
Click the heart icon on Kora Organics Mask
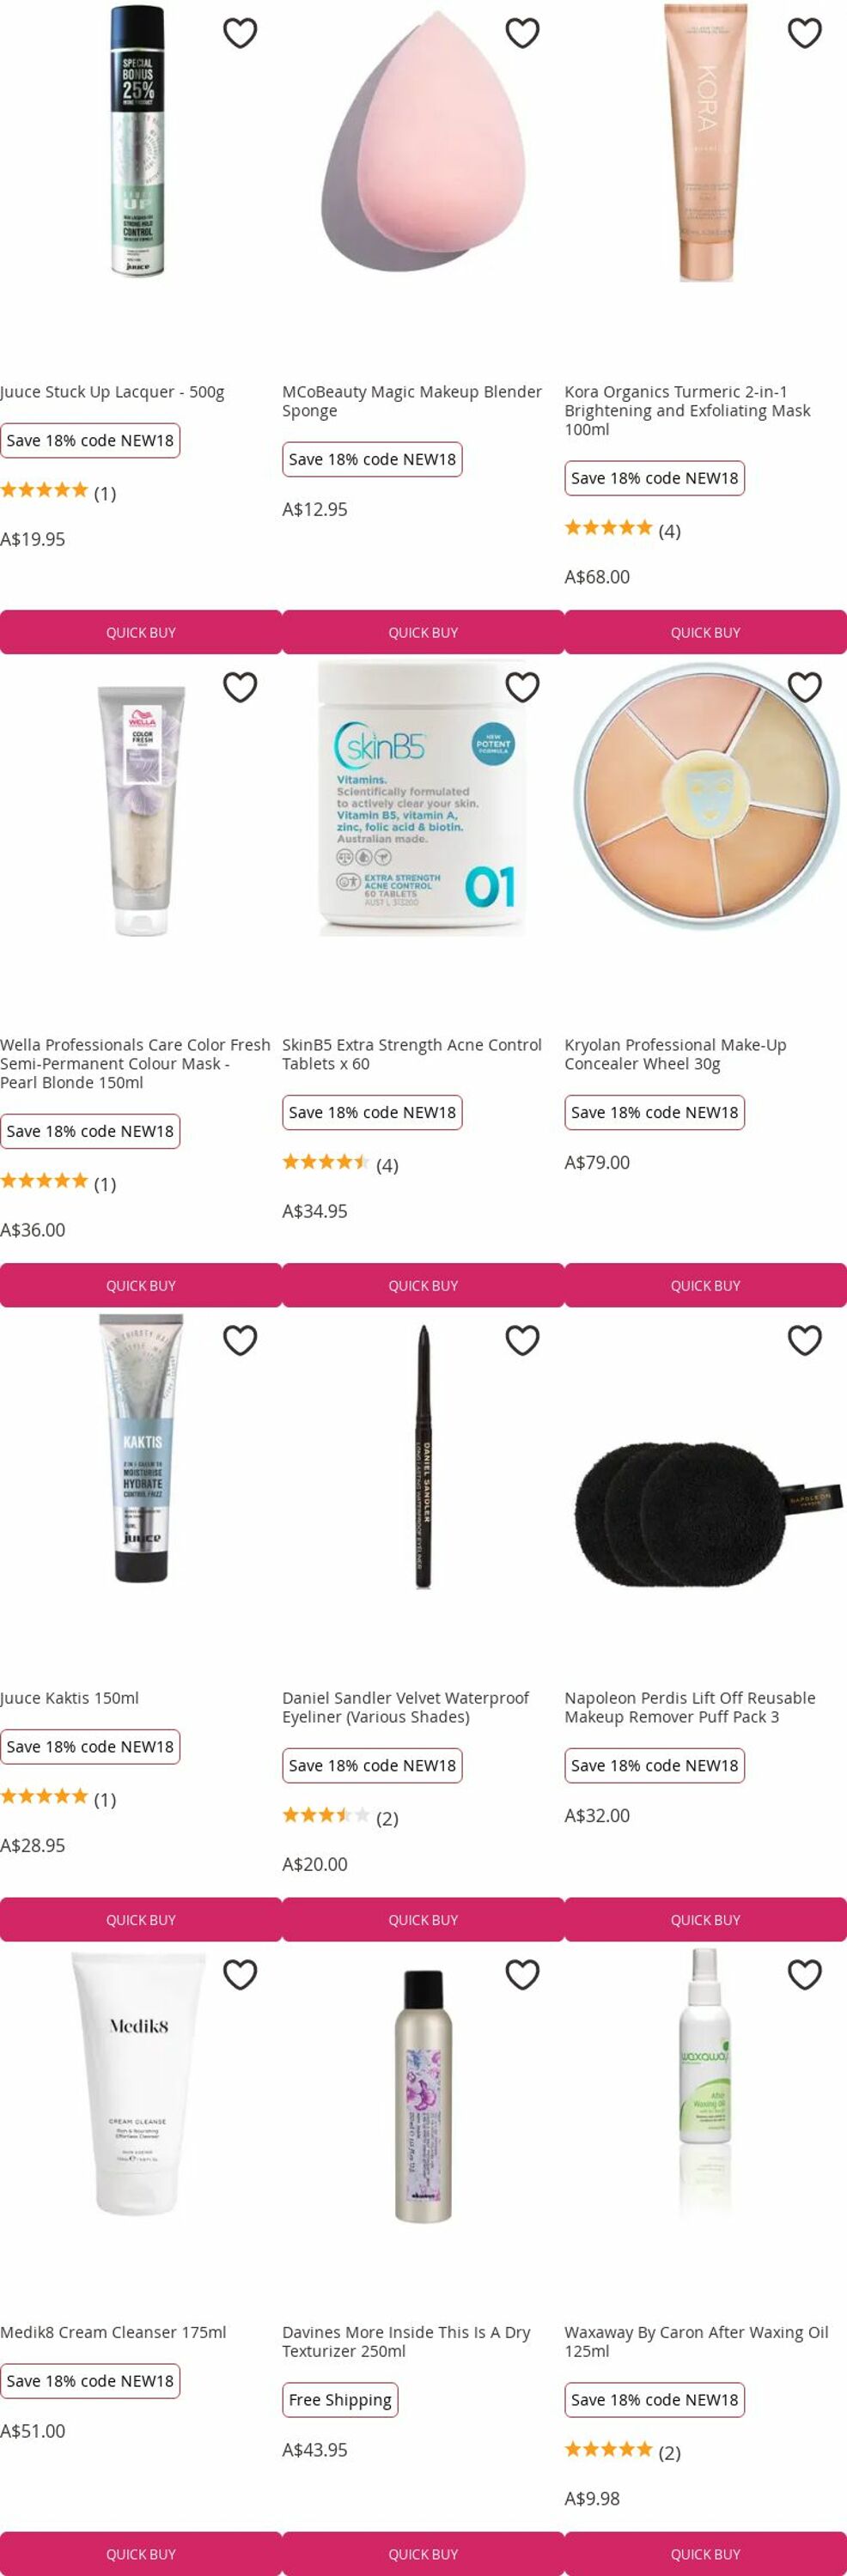tap(804, 33)
